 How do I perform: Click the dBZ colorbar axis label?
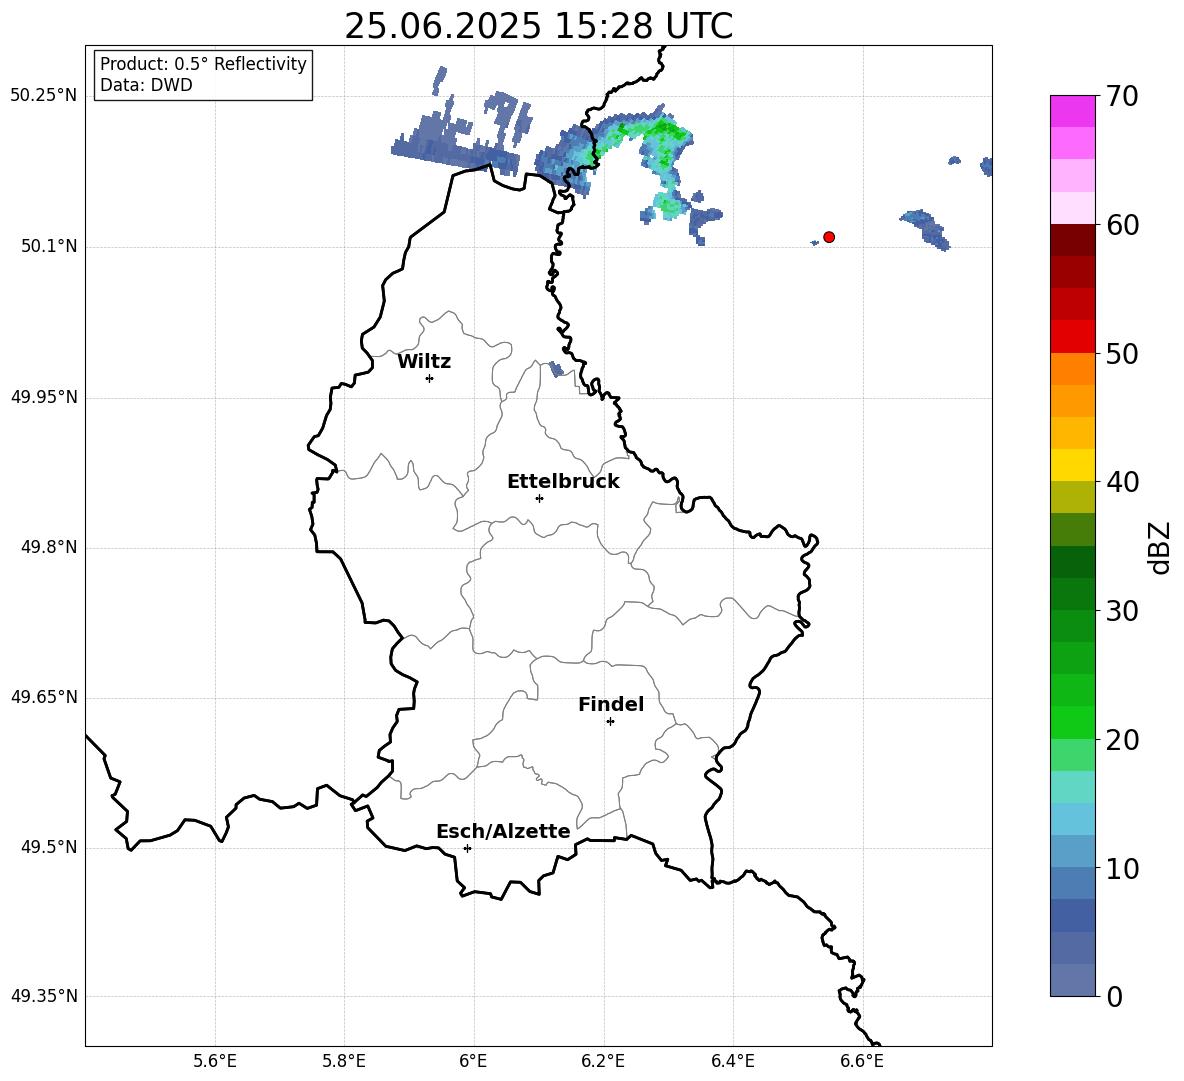point(1158,548)
